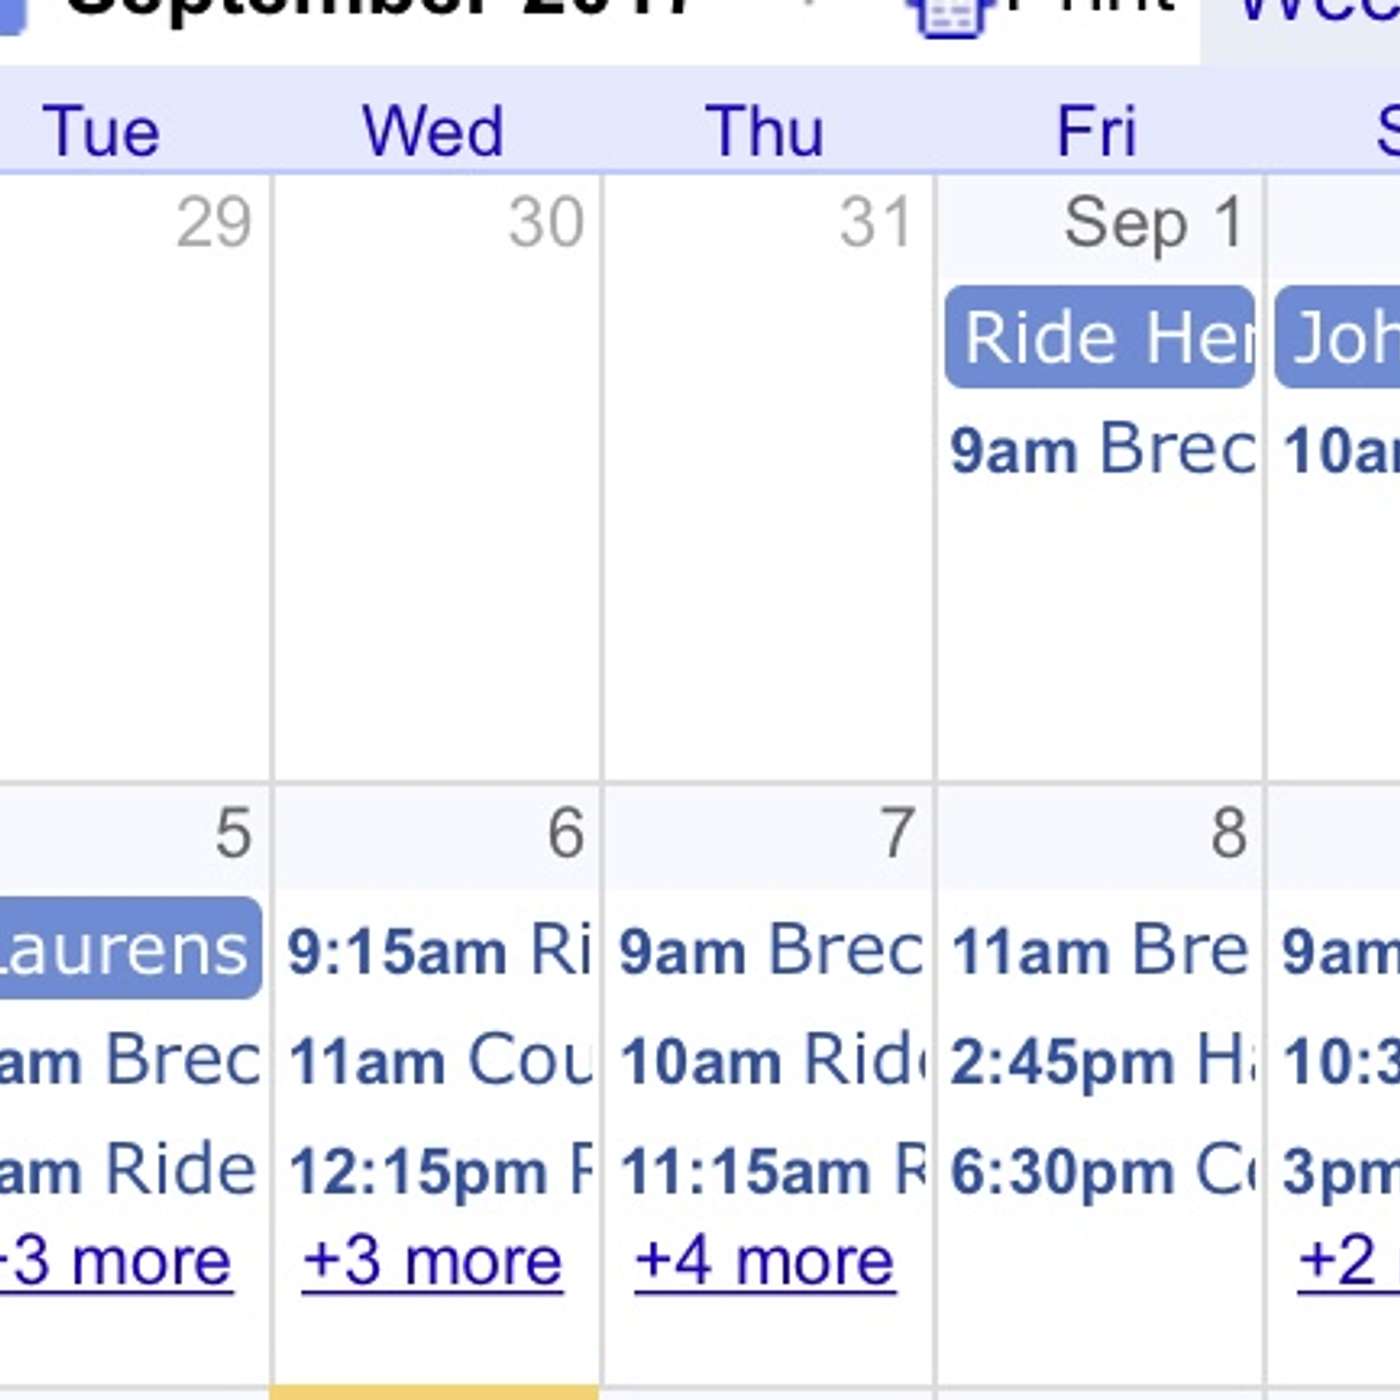1400x1400 pixels.
Task: Open the Ride event on Sep 1
Action: (1099, 337)
